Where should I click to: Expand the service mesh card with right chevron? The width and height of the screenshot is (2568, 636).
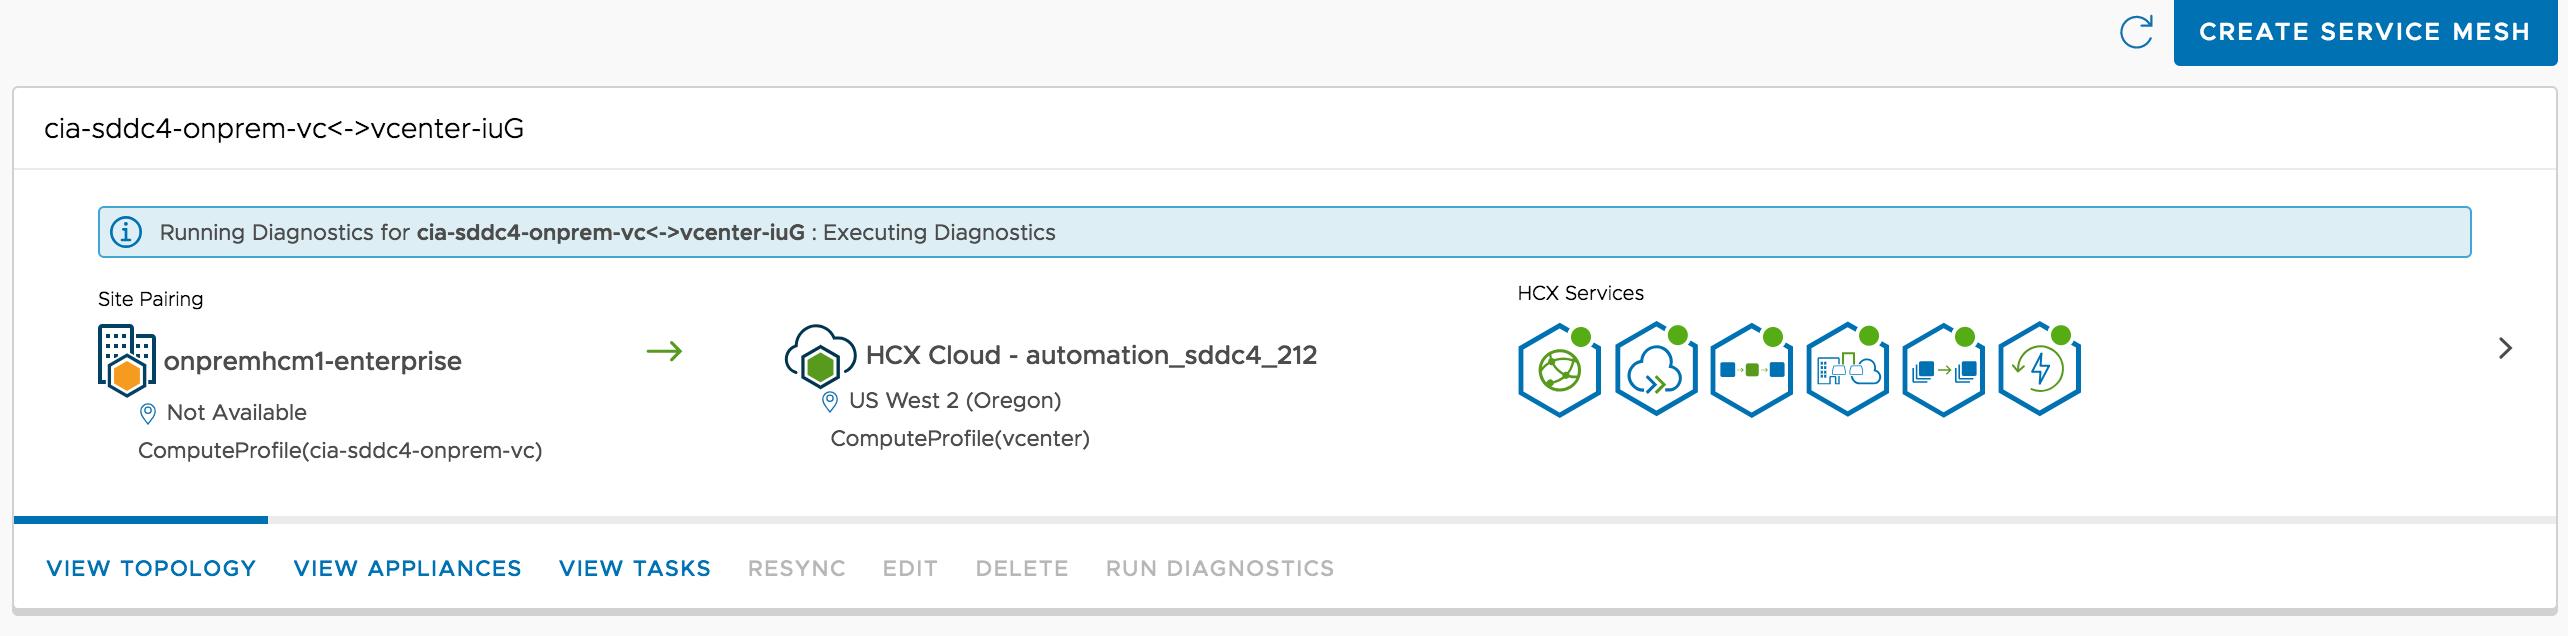[x=2505, y=348]
